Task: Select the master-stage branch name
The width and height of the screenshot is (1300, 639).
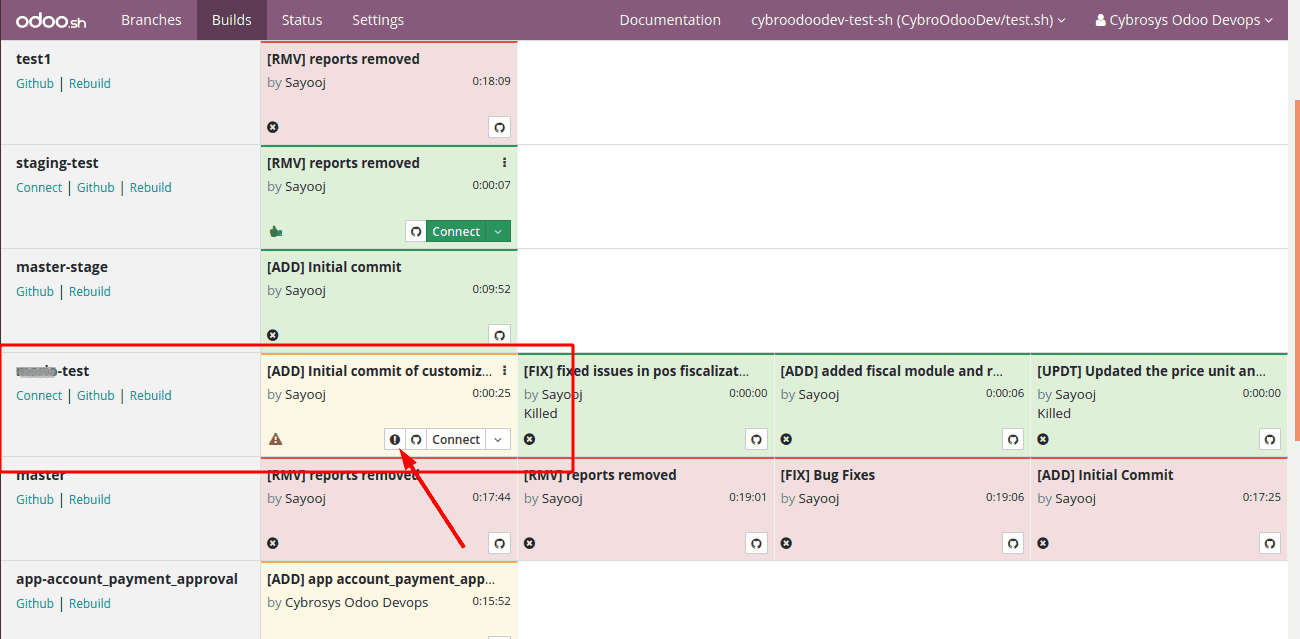Action: (62, 267)
